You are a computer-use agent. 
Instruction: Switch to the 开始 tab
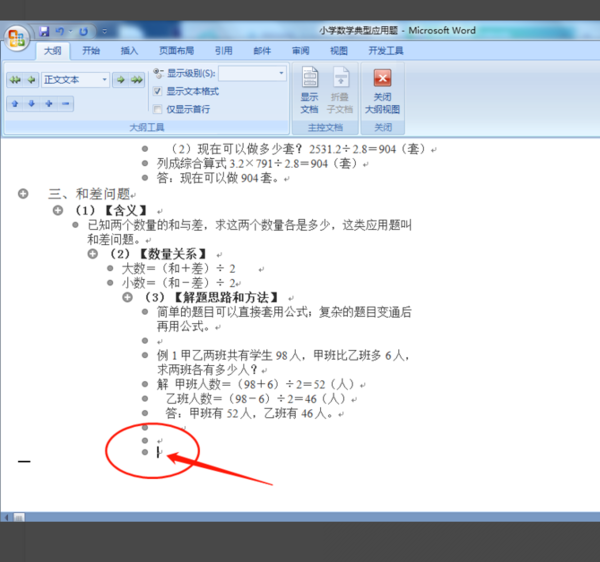(91, 50)
